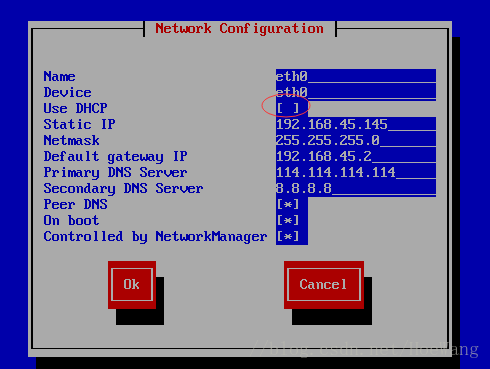
Task: Click the 'Default gateway IP' label
Action: [x=115, y=156]
